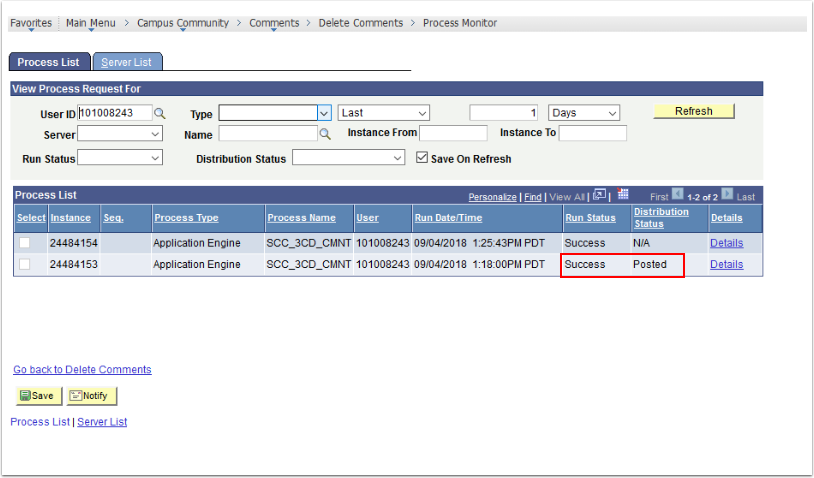The height and width of the screenshot is (478, 814).
Task: Open Details for instance 24484154
Action: [x=726, y=243]
